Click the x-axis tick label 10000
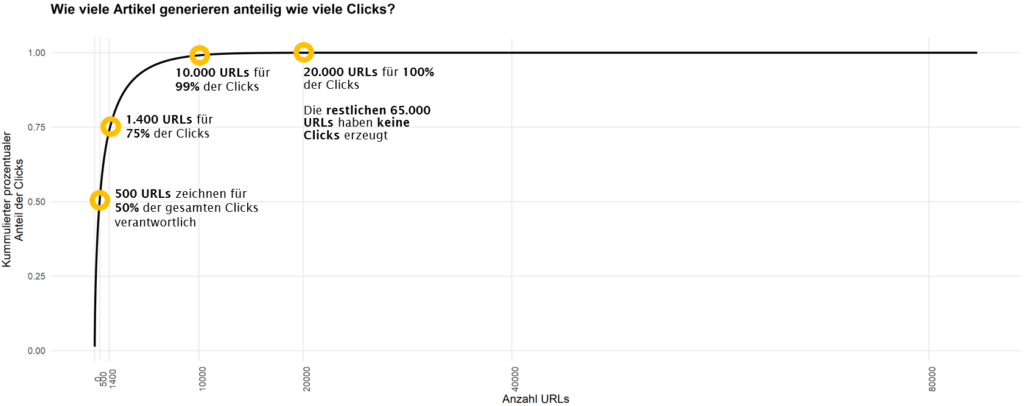Viewport: 1024px width, 406px height. [x=202, y=381]
